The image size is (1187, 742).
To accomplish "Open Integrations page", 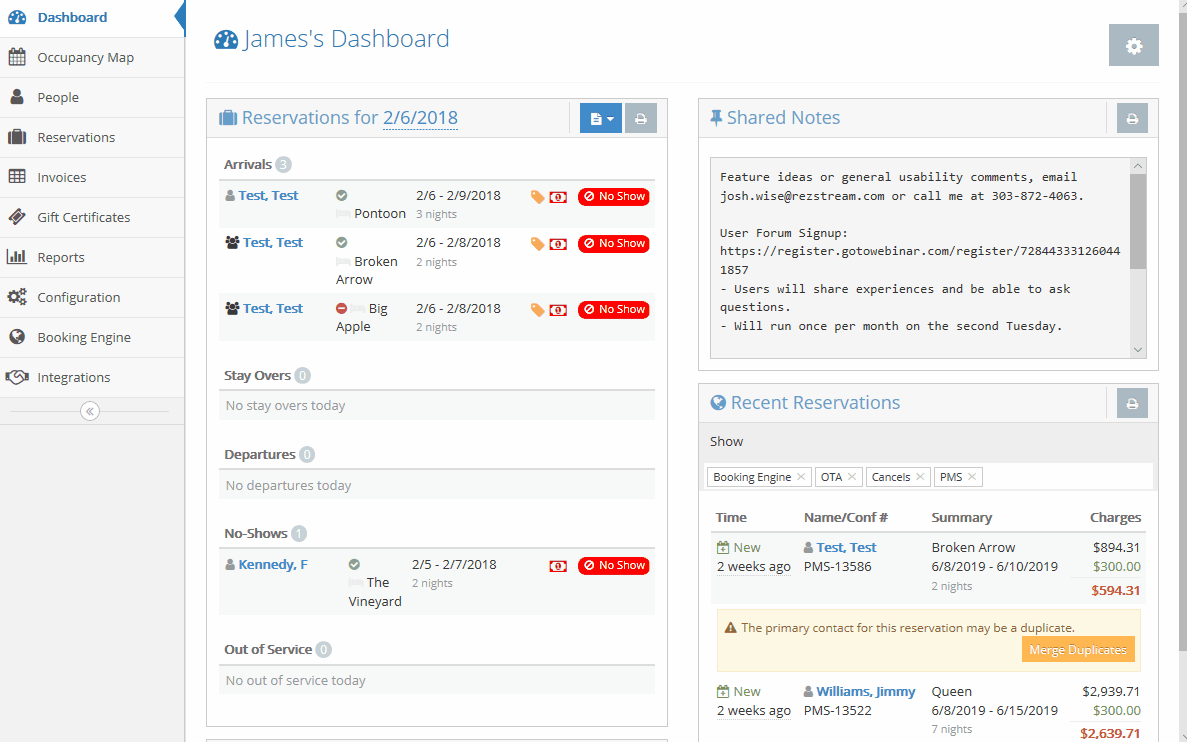I will click(x=92, y=378).
